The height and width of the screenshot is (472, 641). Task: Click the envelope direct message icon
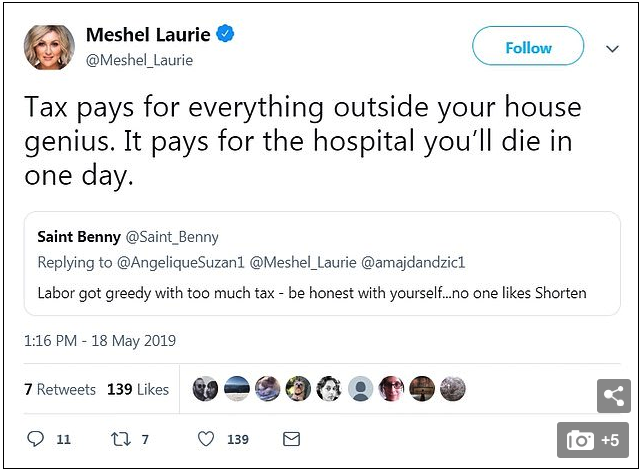pyautogui.click(x=291, y=439)
